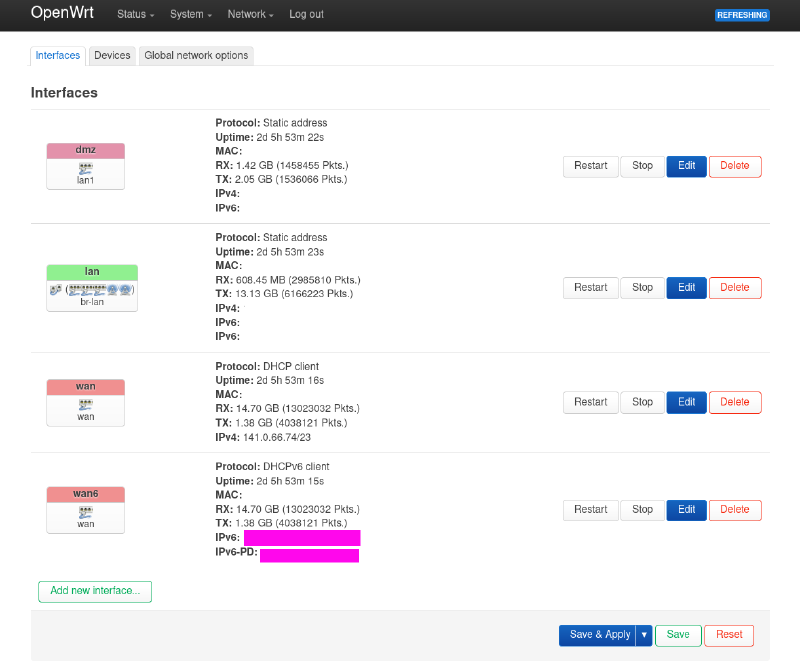This screenshot has width=800, height=668.
Task: Click the OpenWrt logo
Action: point(62,14)
